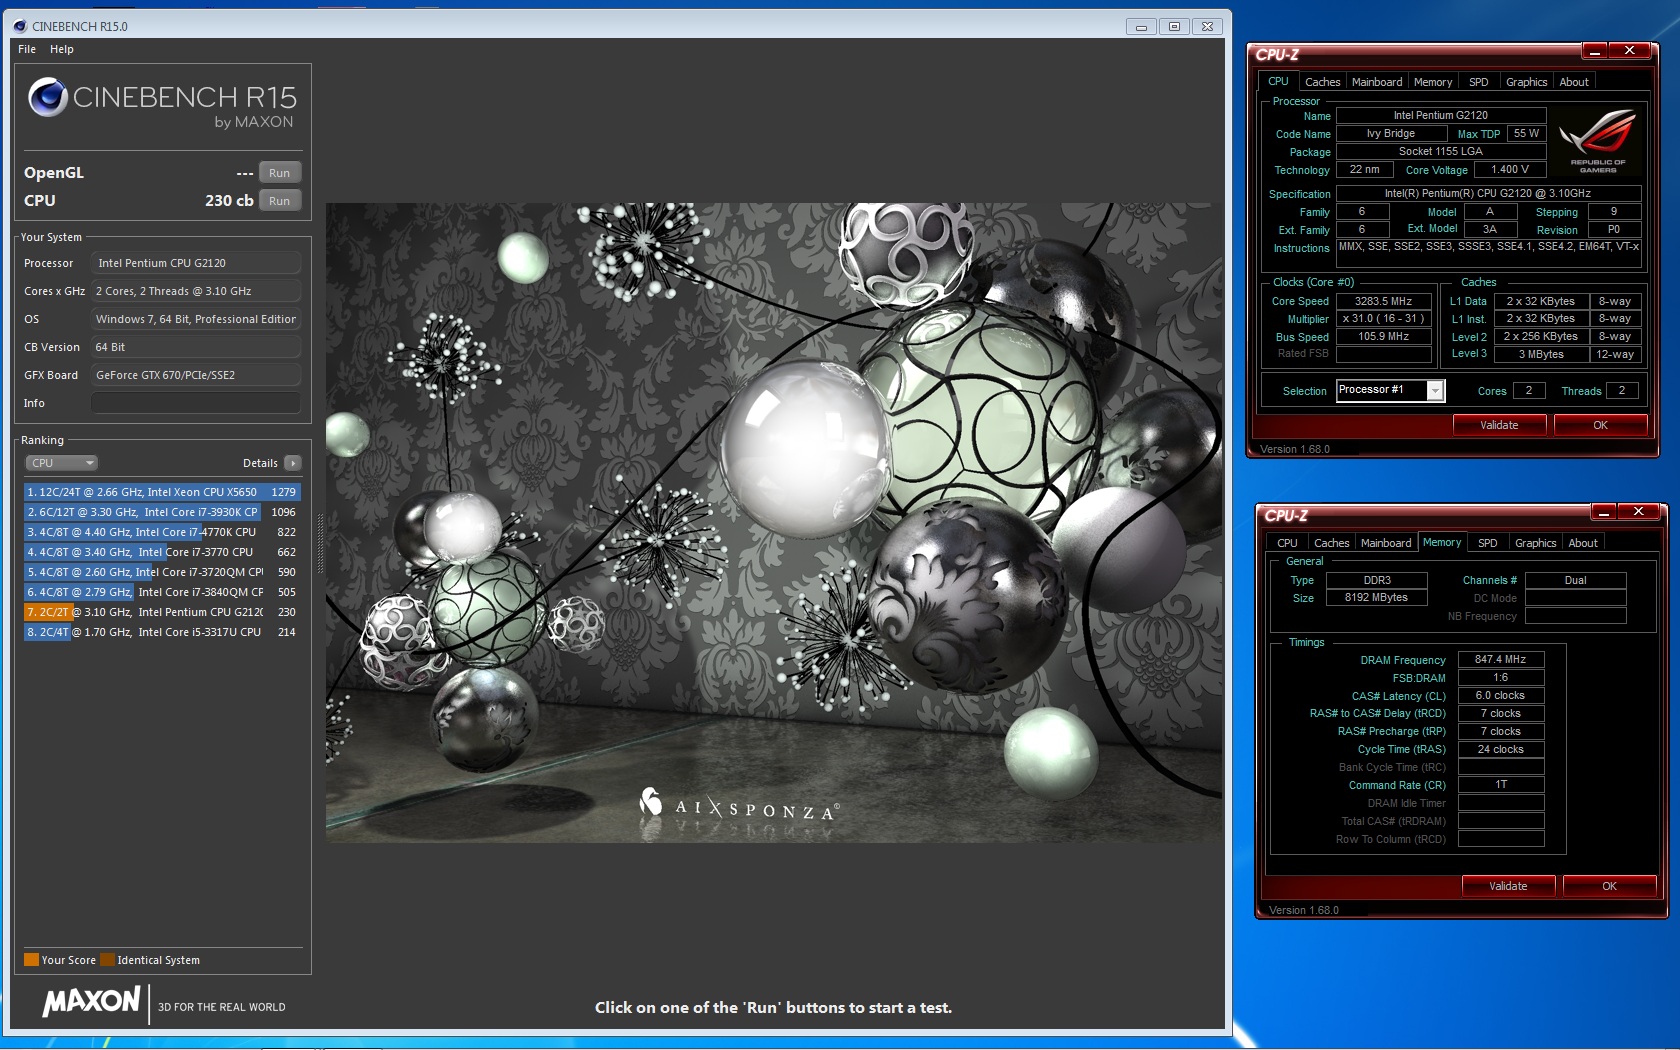Click the MAXON logo at bottom
The height and width of the screenshot is (1050, 1680).
pos(92,1001)
